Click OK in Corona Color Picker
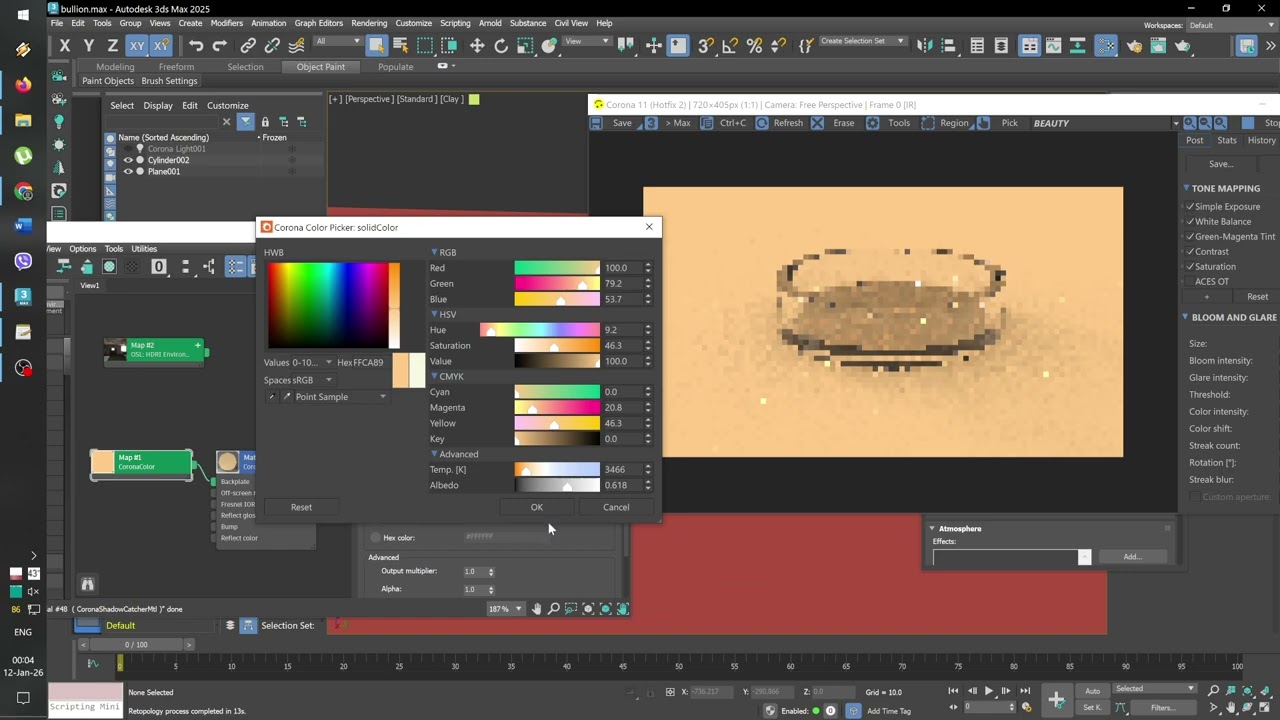Viewport: 1280px width, 720px height. (x=537, y=507)
